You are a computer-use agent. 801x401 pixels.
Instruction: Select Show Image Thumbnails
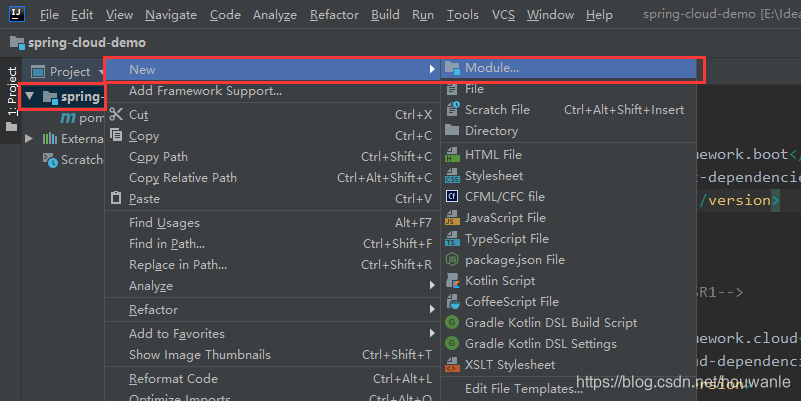click(273, 355)
